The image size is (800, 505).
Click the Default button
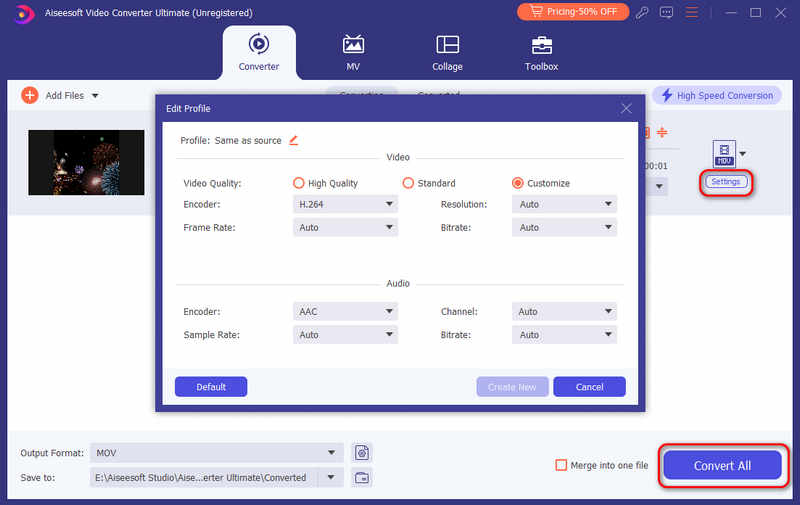211,387
